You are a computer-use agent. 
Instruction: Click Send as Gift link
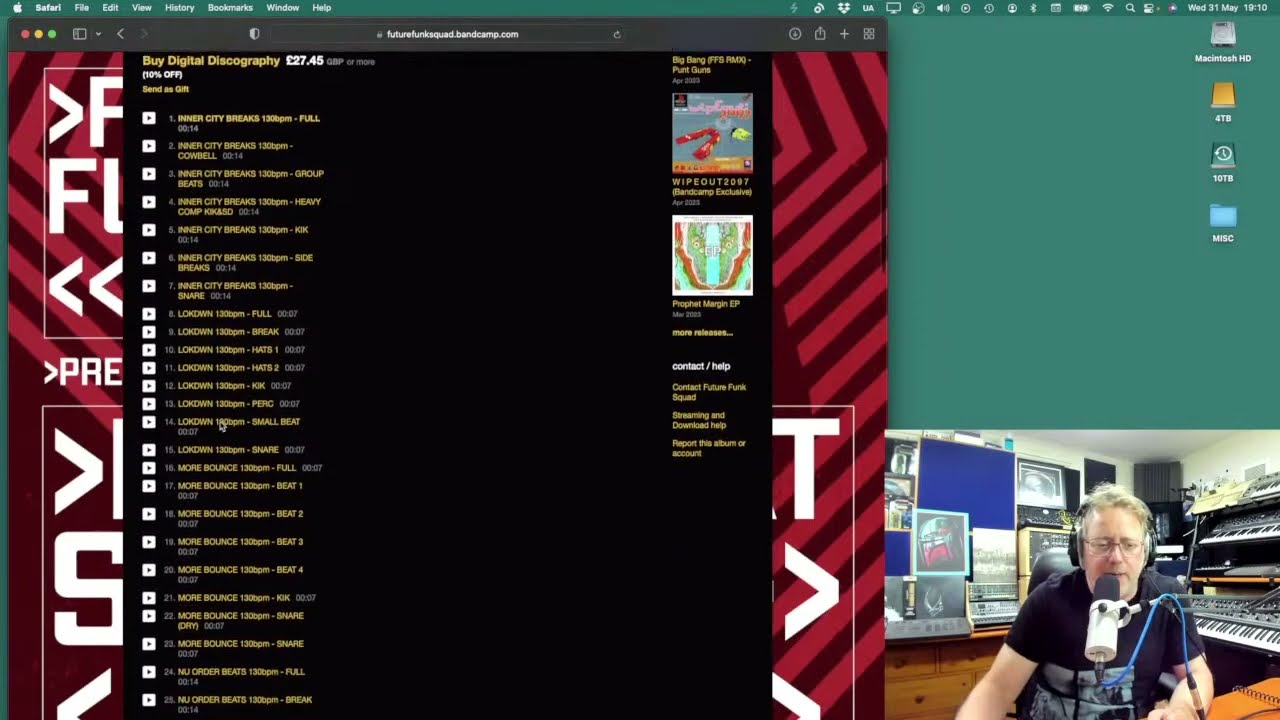click(165, 89)
